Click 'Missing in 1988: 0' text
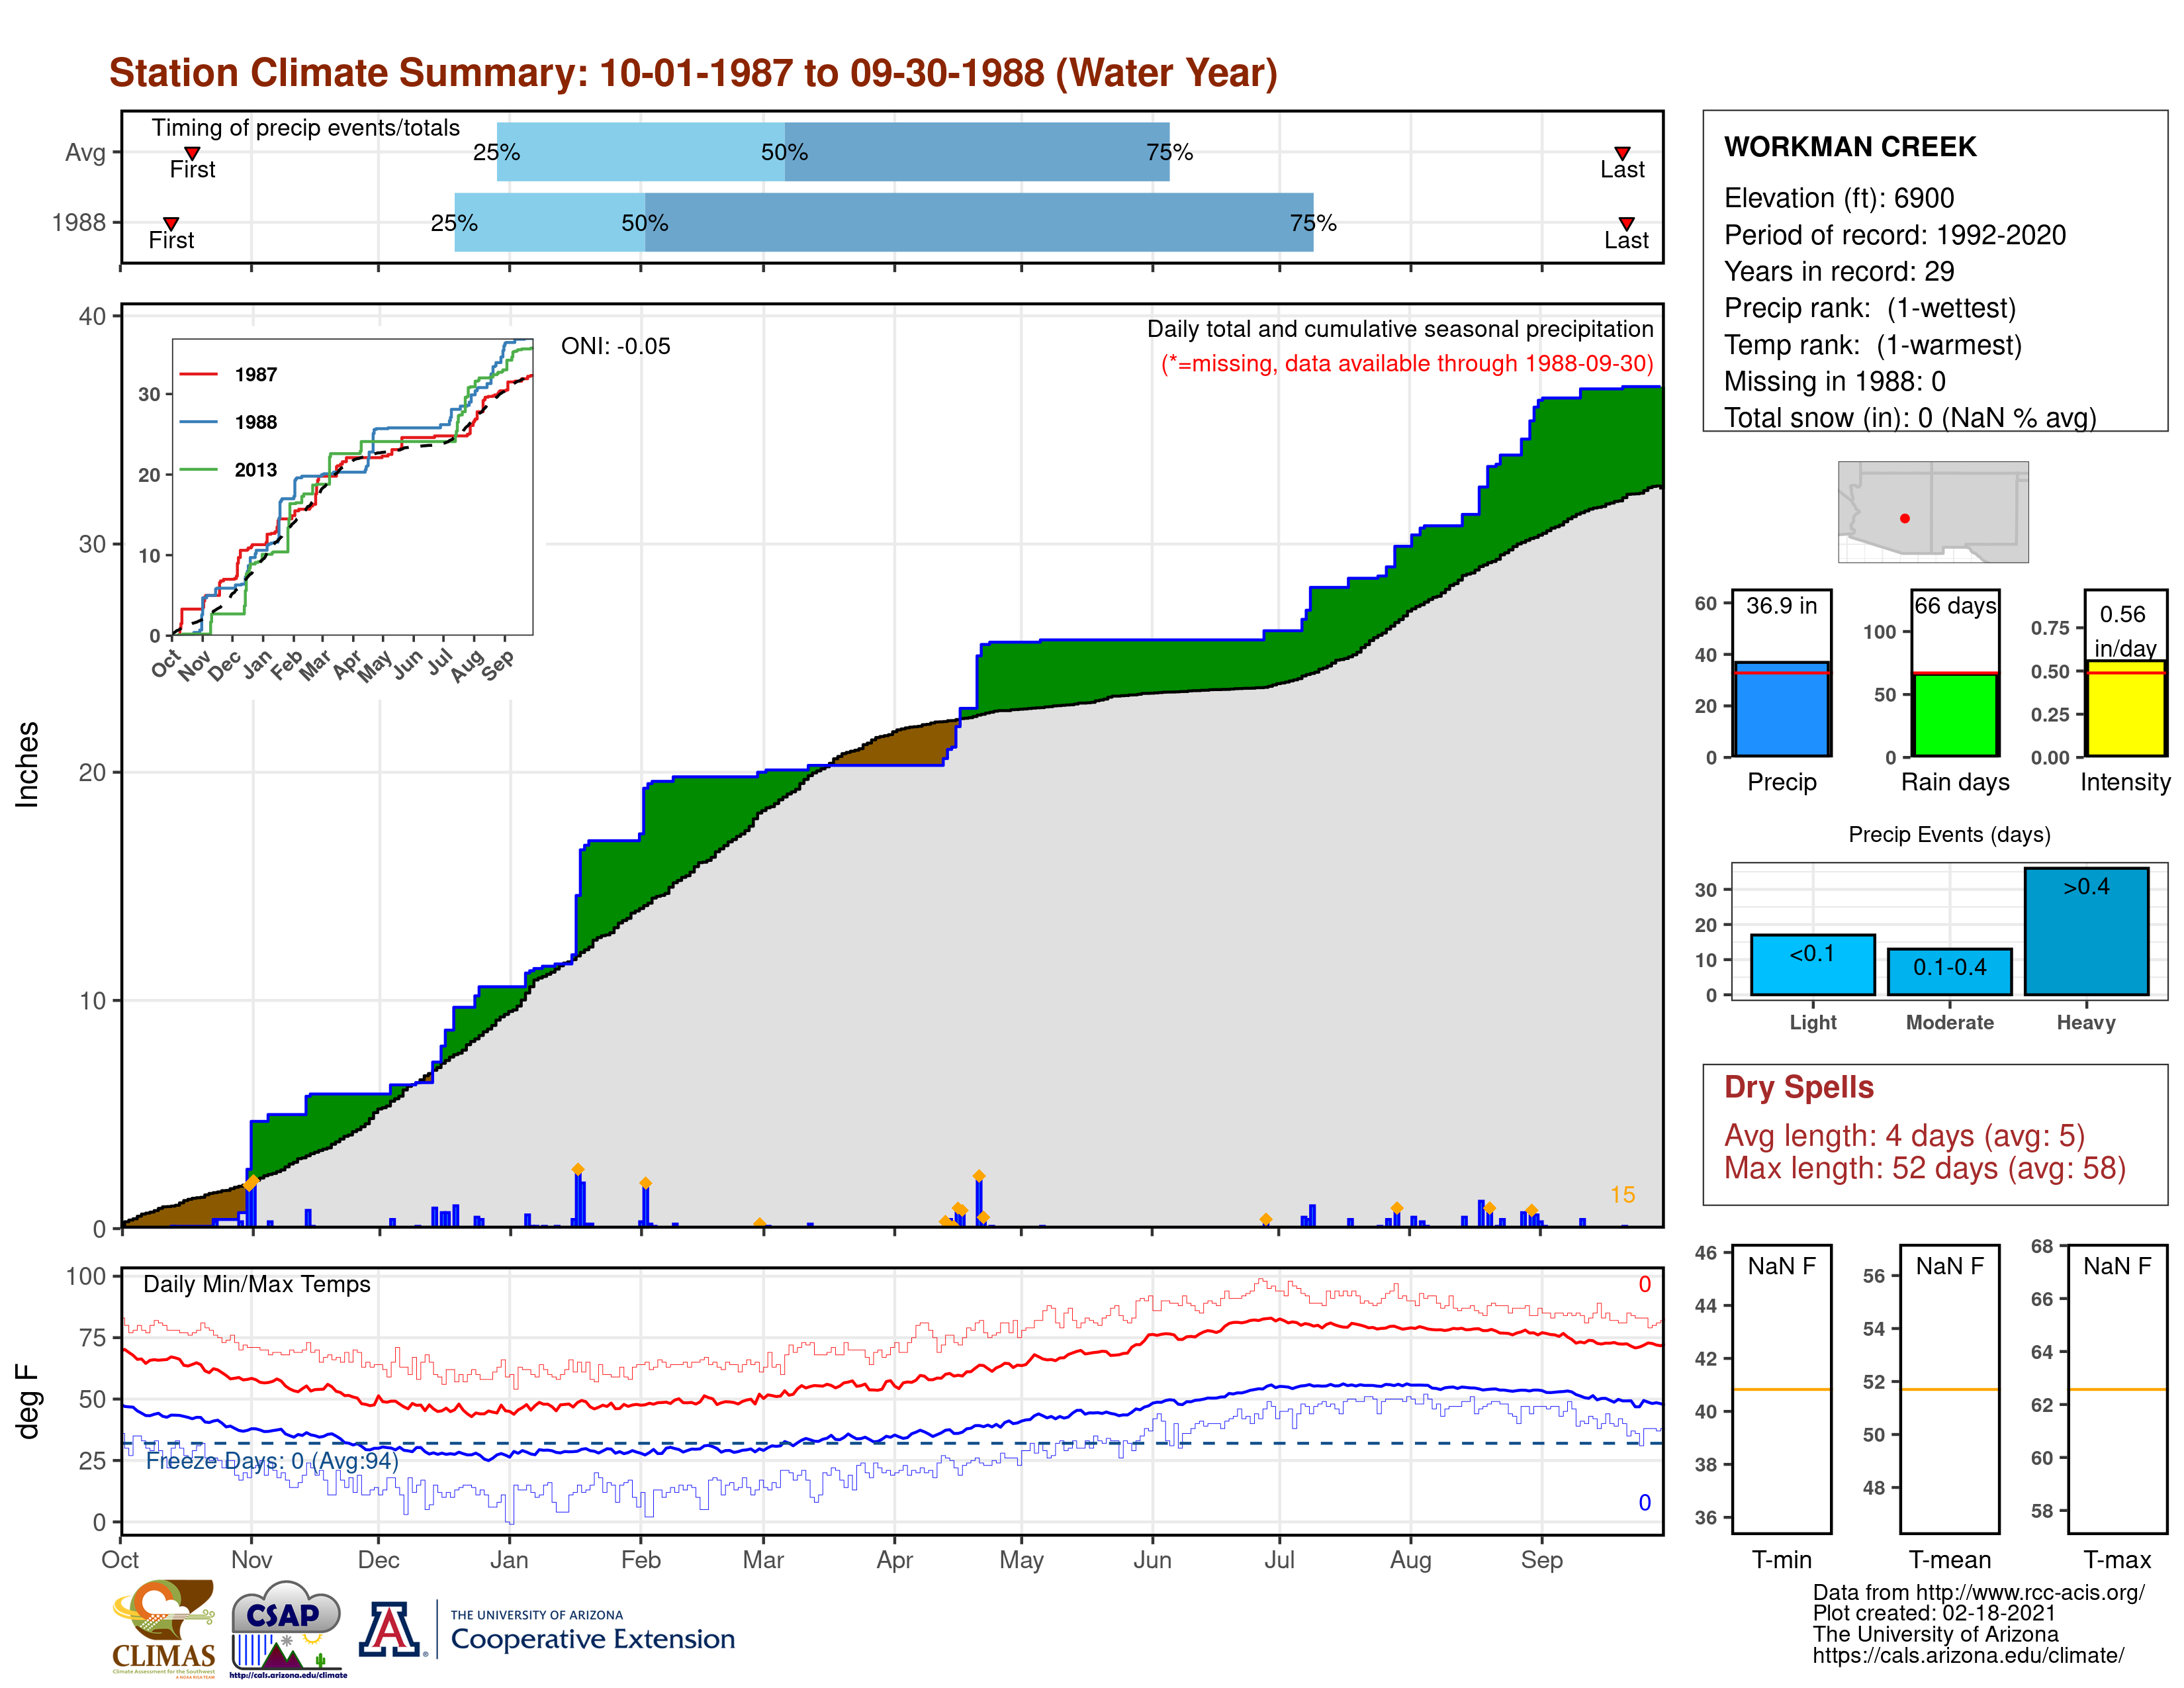2184x1688 pixels. [x=1835, y=381]
